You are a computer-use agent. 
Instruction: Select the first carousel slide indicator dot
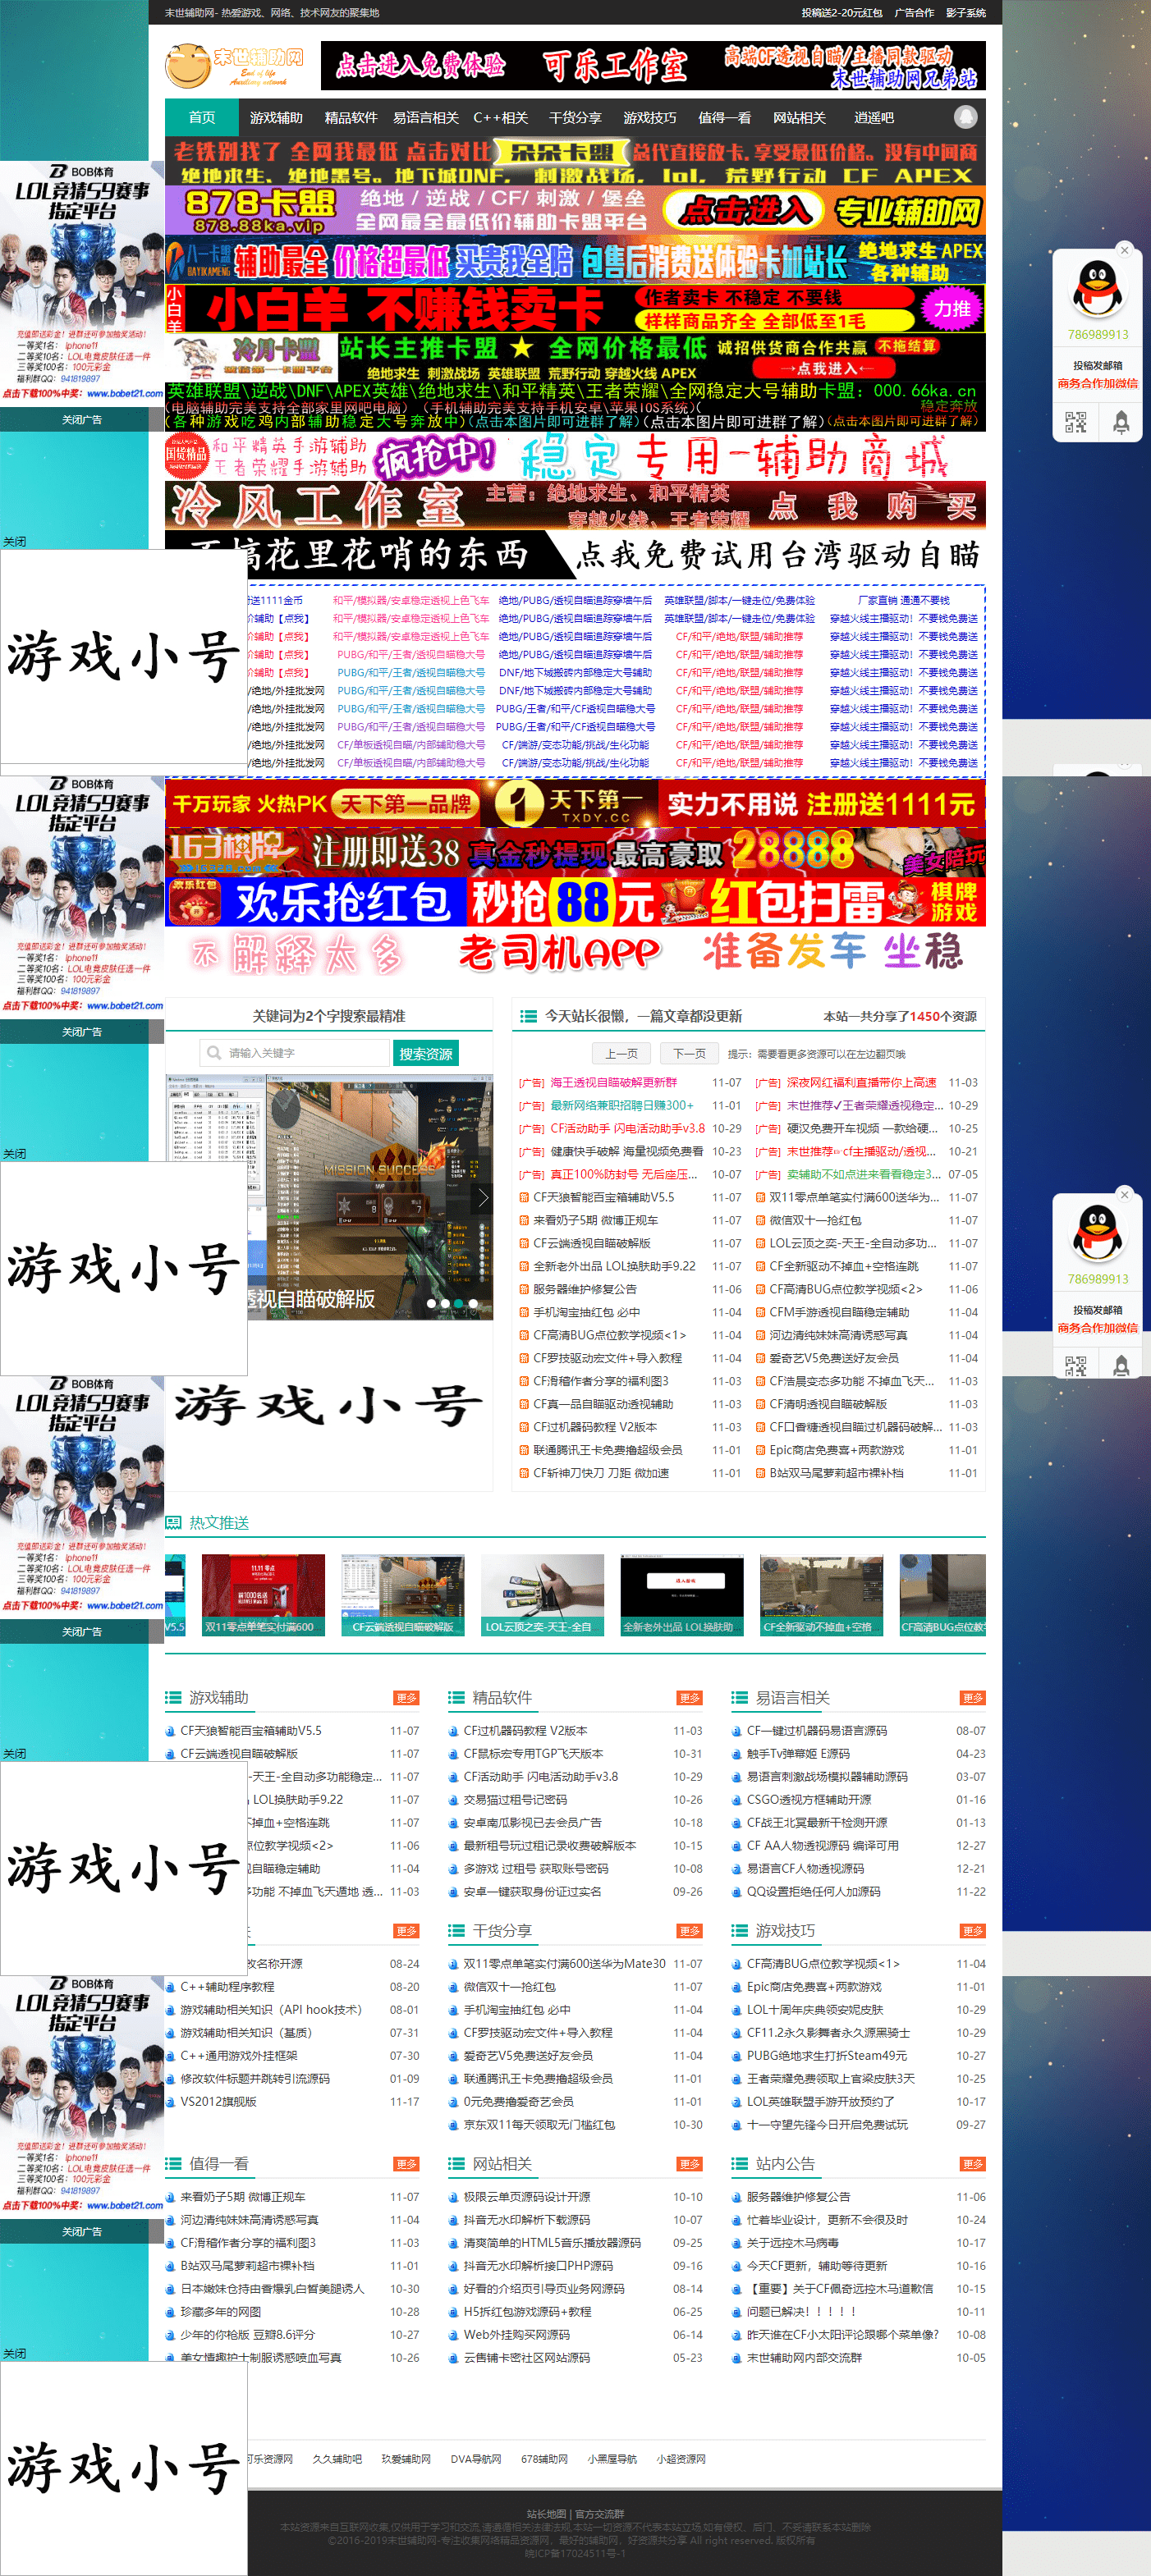click(431, 1303)
